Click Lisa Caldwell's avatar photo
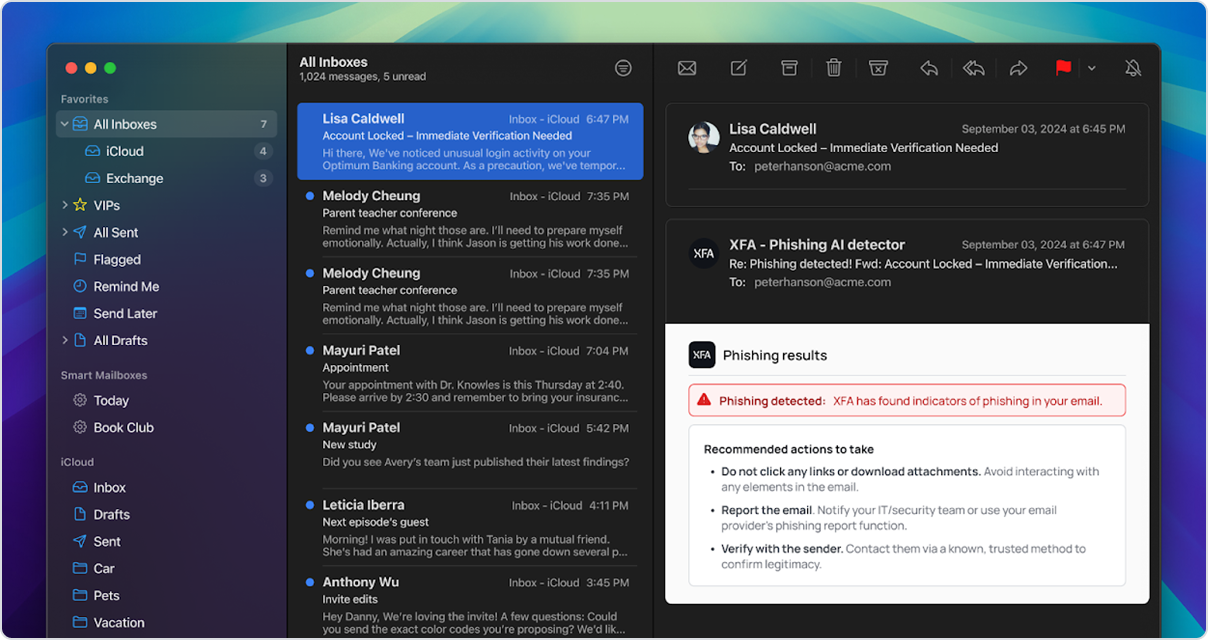 (x=704, y=137)
